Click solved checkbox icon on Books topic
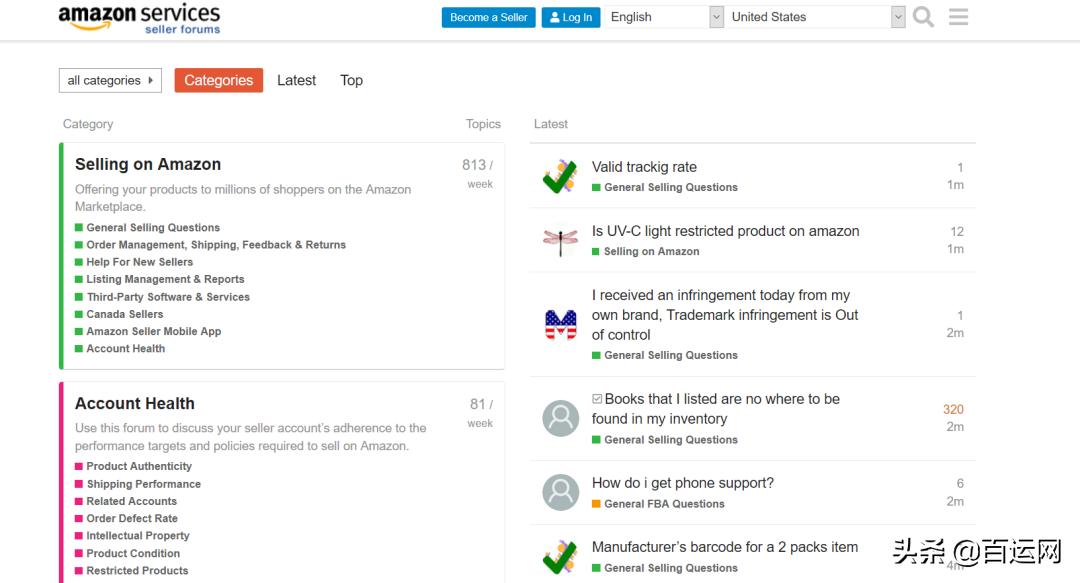The image size is (1080, 583). click(597, 399)
